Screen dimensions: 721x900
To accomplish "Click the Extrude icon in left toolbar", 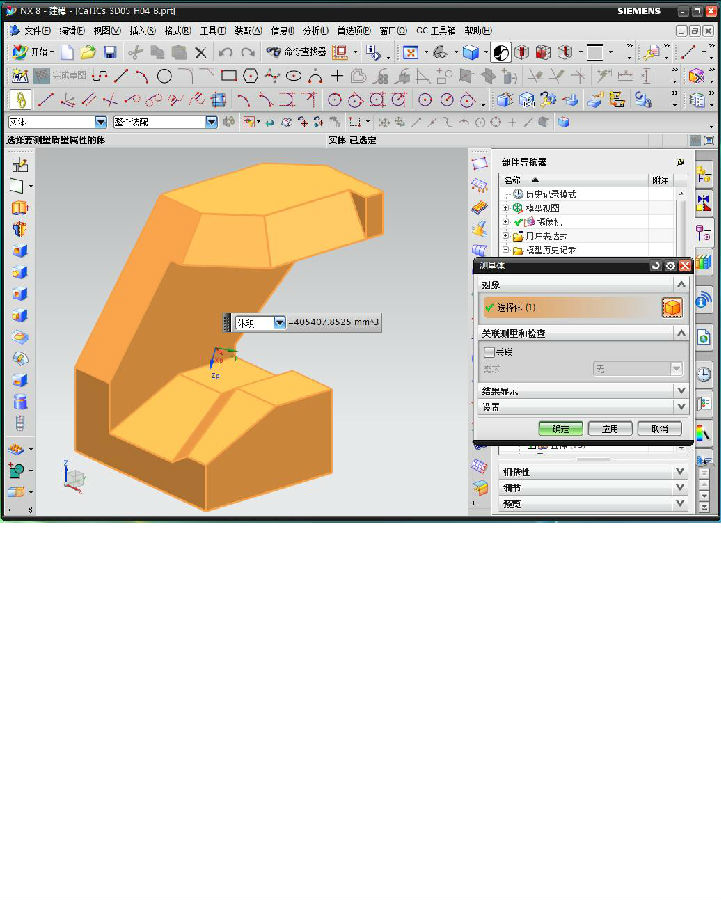I will pyautogui.click(x=19, y=207).
